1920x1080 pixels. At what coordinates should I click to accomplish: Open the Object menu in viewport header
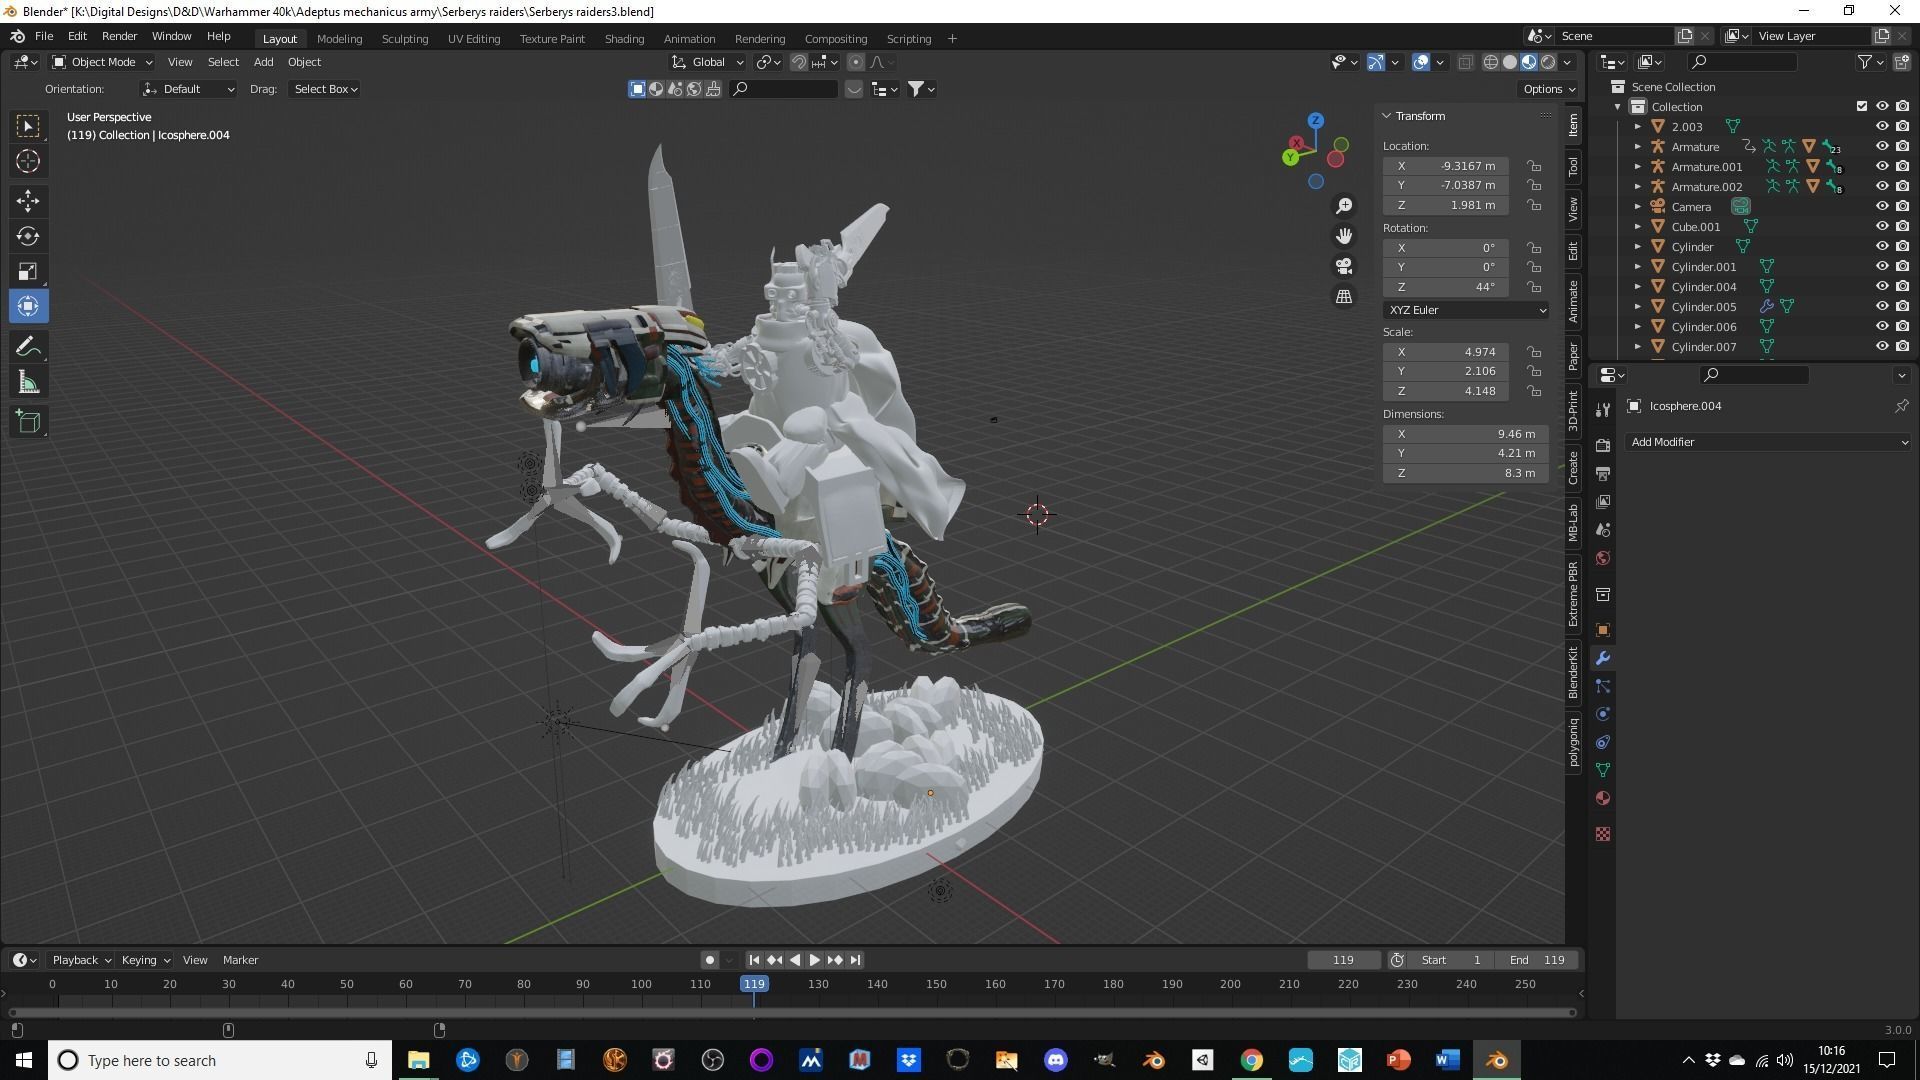pos(304,62)
